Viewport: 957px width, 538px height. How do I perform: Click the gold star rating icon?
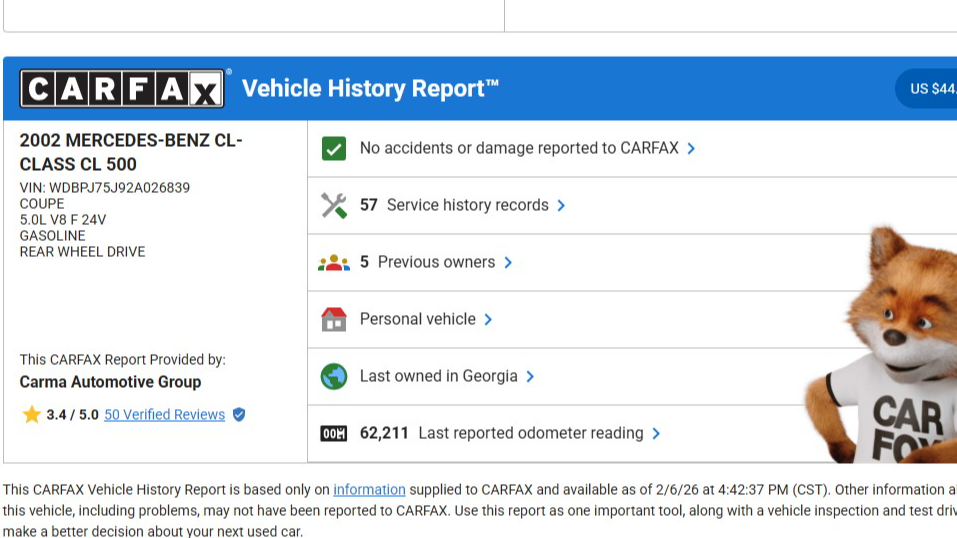(31, 414)
